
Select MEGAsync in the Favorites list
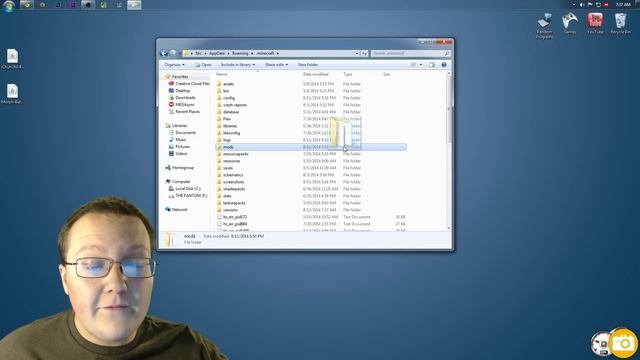[x=182, y=104]
